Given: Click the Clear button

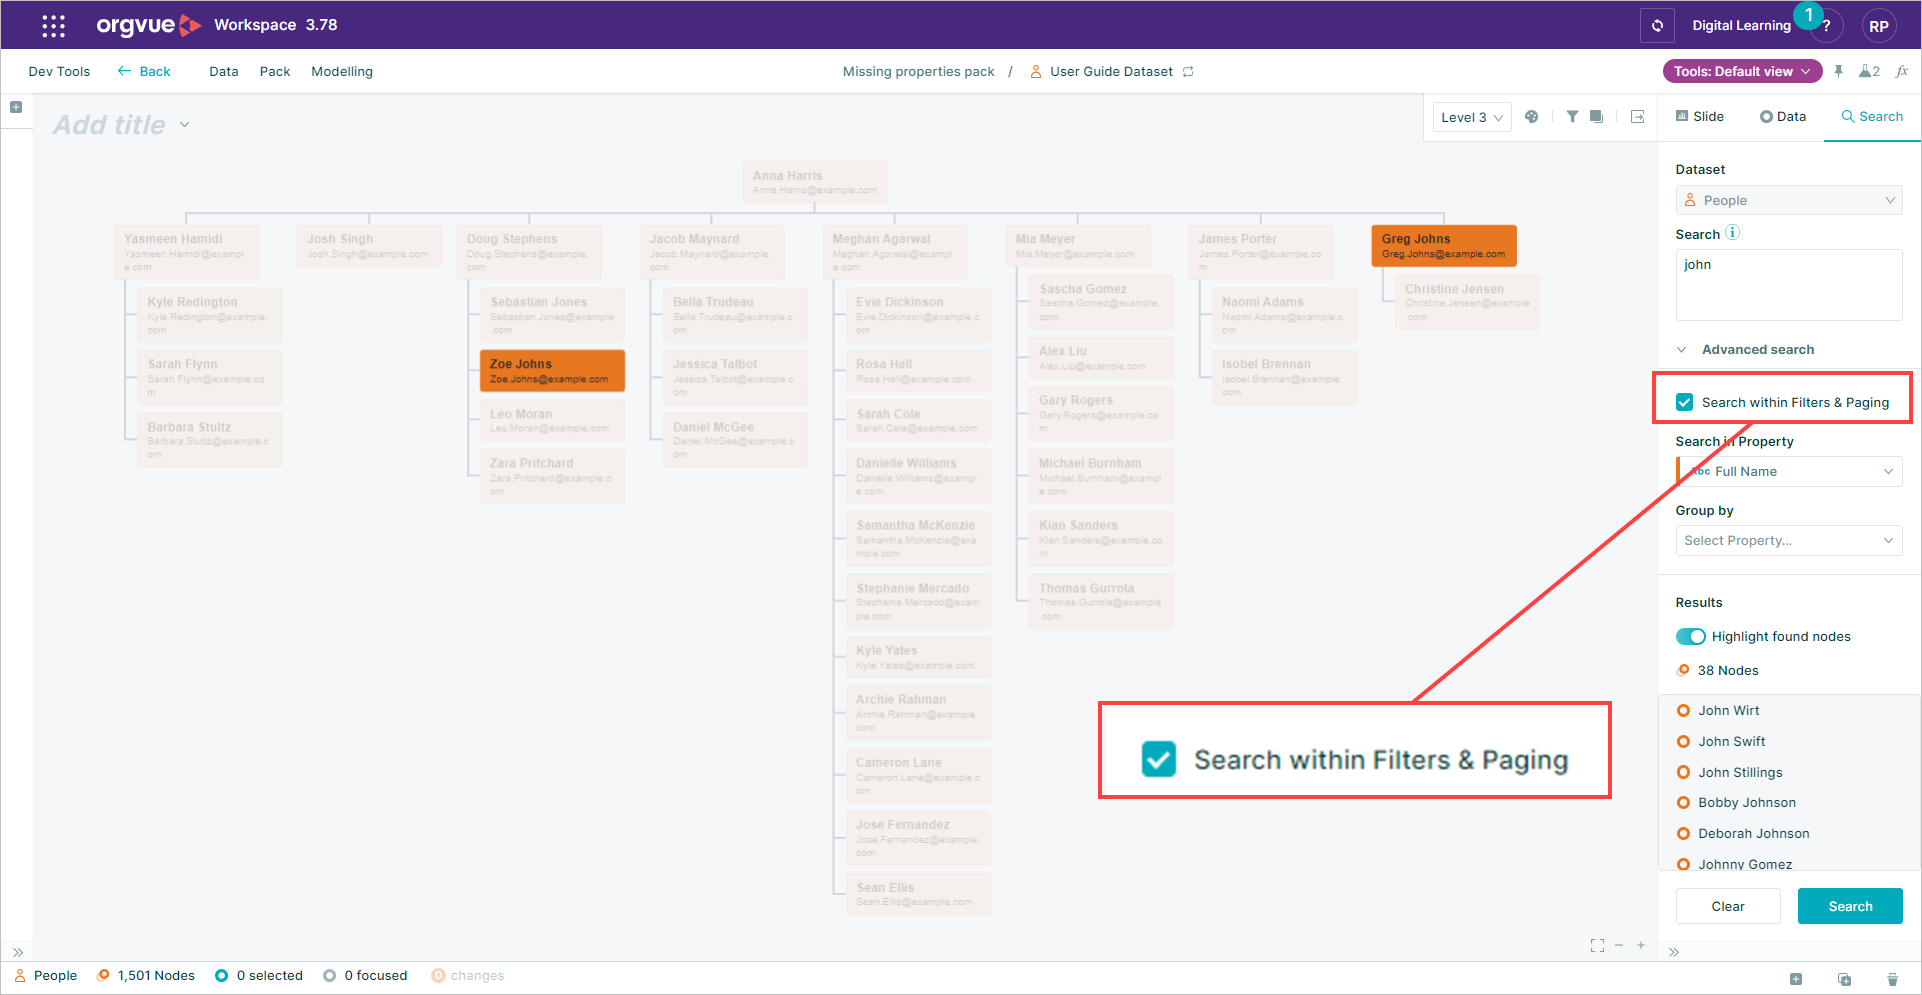Looking at the screenshot, I should click(x=1728, y=906).
